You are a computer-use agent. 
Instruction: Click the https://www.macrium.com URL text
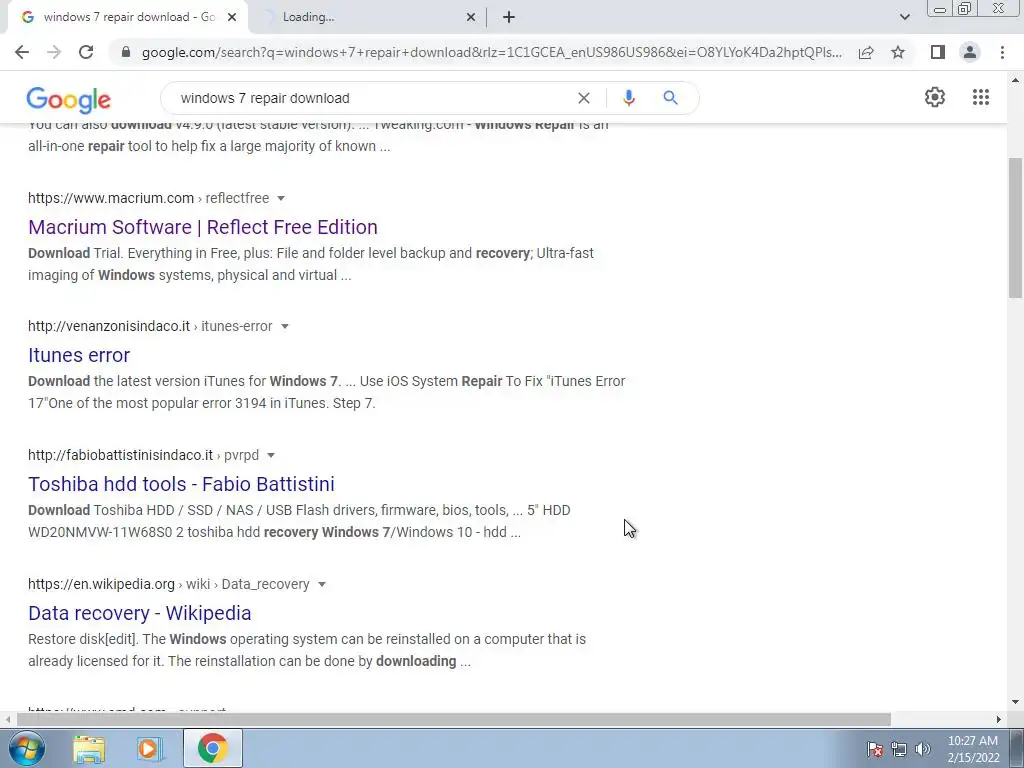click(111, 198)
